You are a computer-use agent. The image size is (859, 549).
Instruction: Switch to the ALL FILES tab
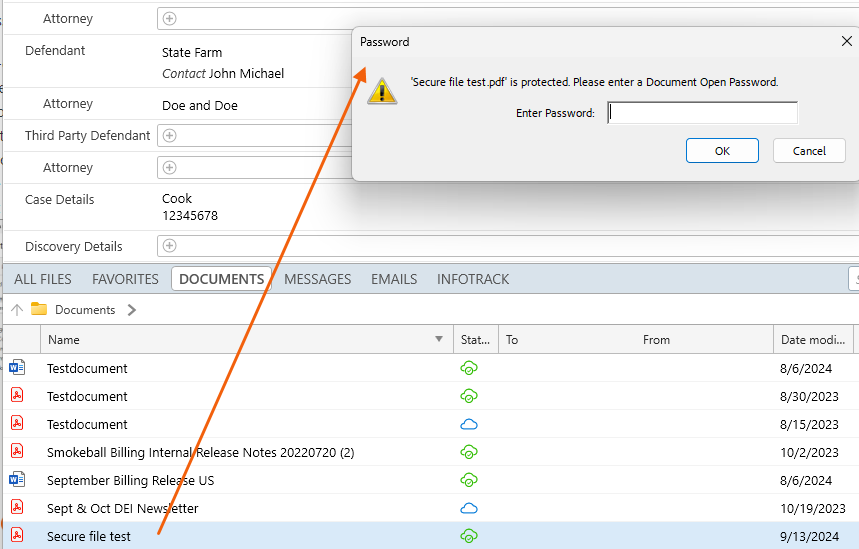pyautogui.click(x=43, y=279)
